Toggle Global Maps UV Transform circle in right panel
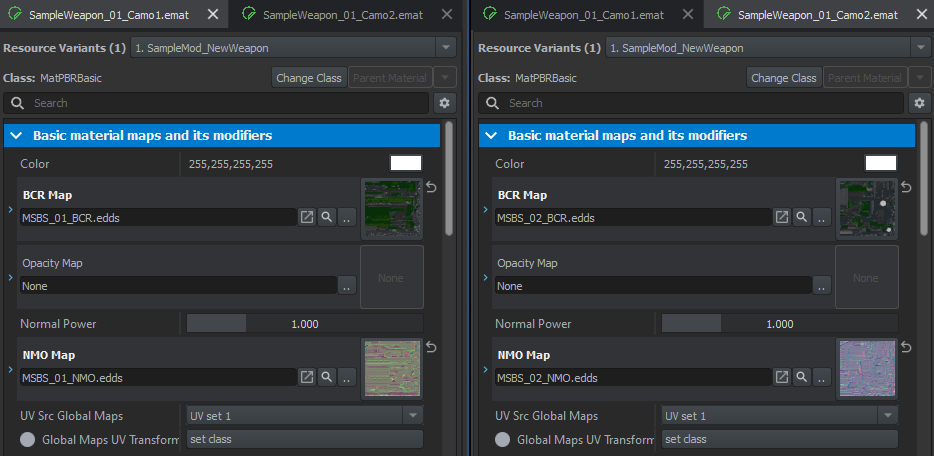 (503, 439)
